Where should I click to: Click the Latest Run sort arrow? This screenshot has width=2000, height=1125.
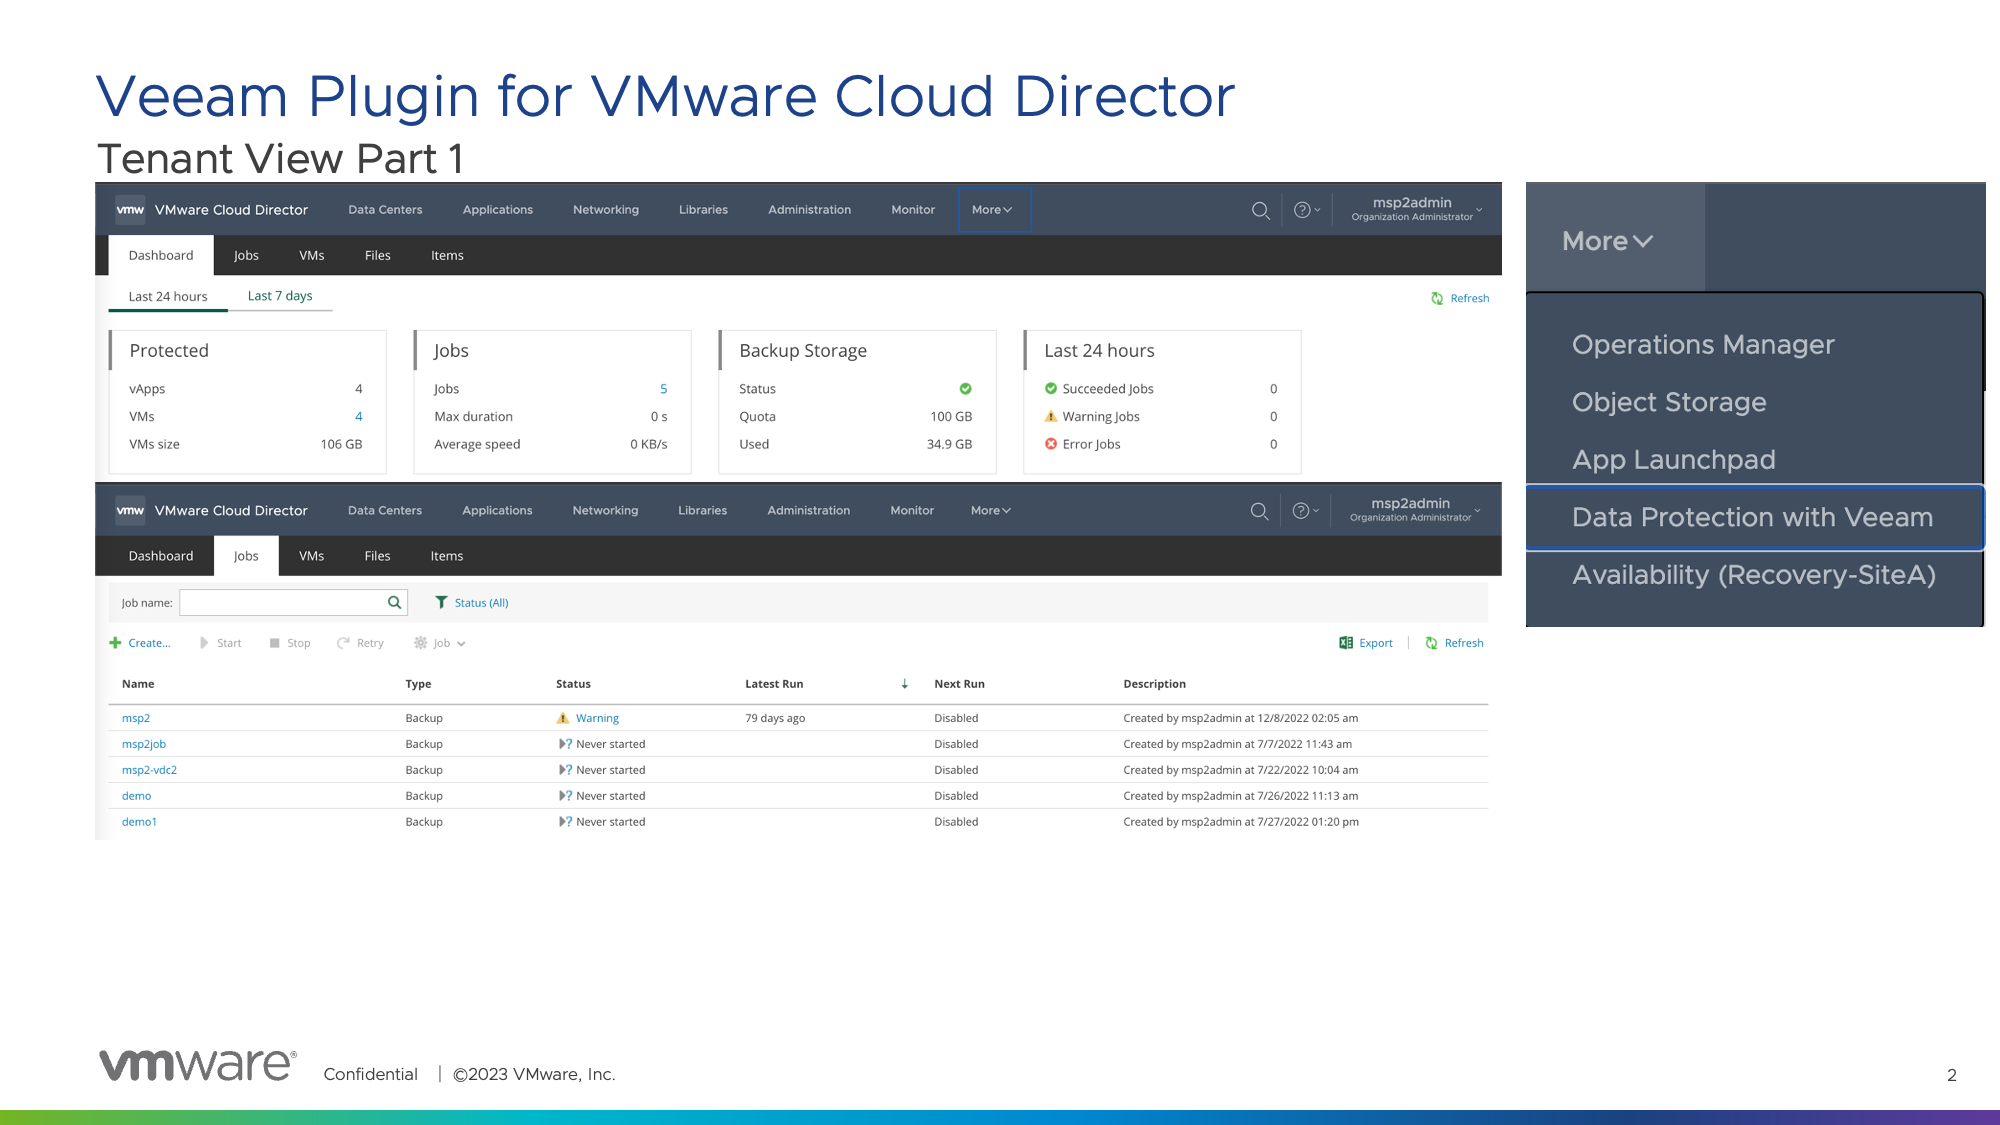point(904,684)
